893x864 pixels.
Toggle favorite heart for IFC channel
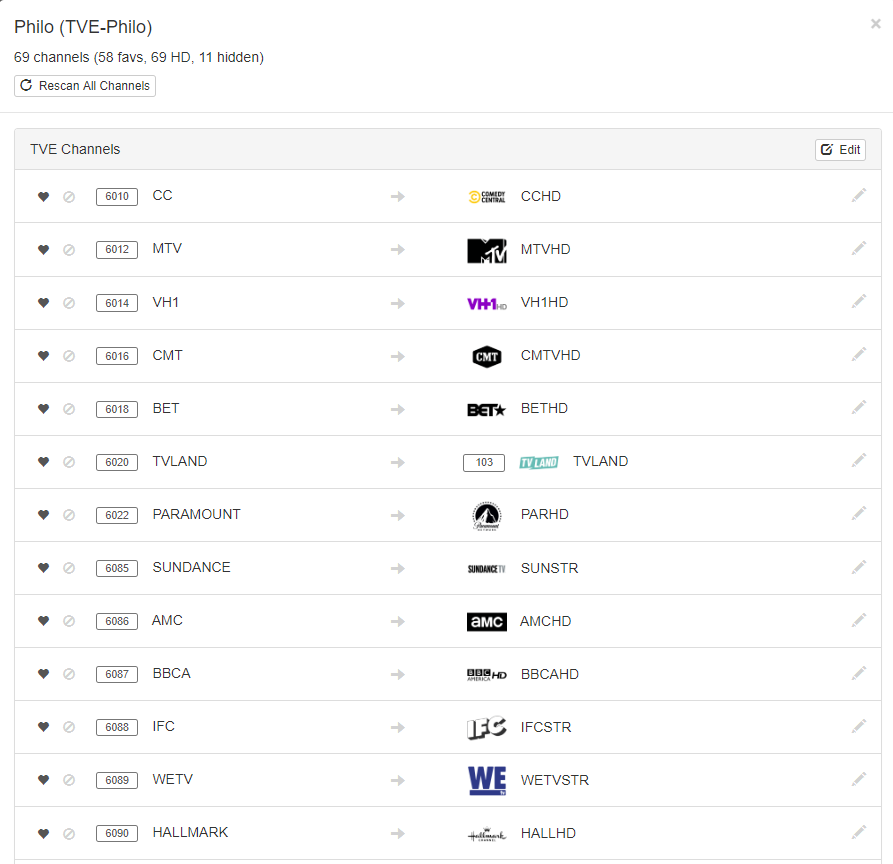tap(43, 726)
